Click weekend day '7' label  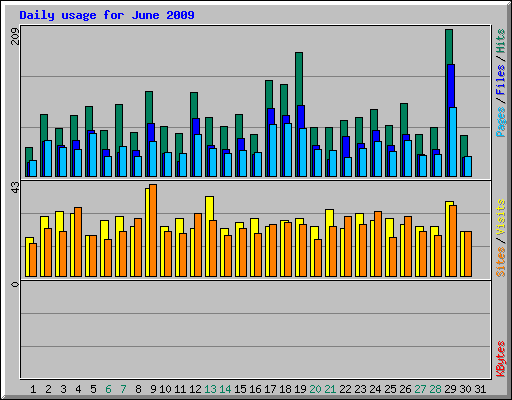pos(123,389)
